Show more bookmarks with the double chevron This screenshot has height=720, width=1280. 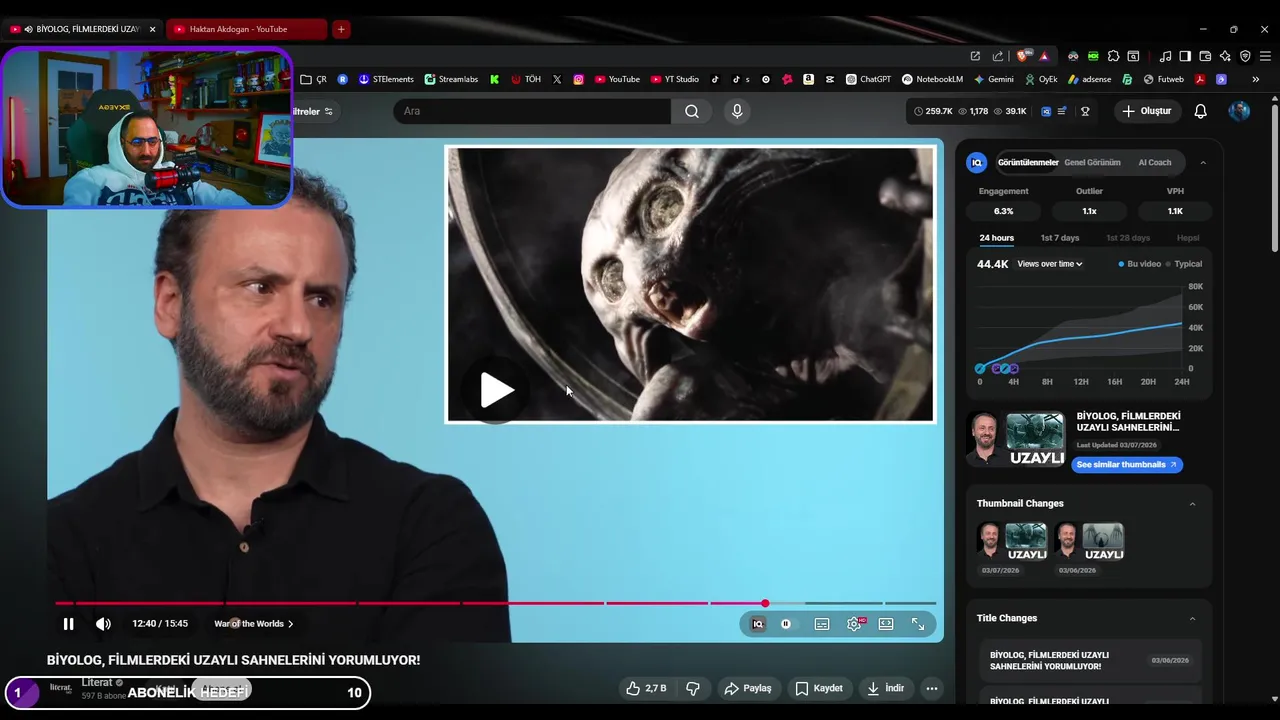click(x=1256, y=79)
